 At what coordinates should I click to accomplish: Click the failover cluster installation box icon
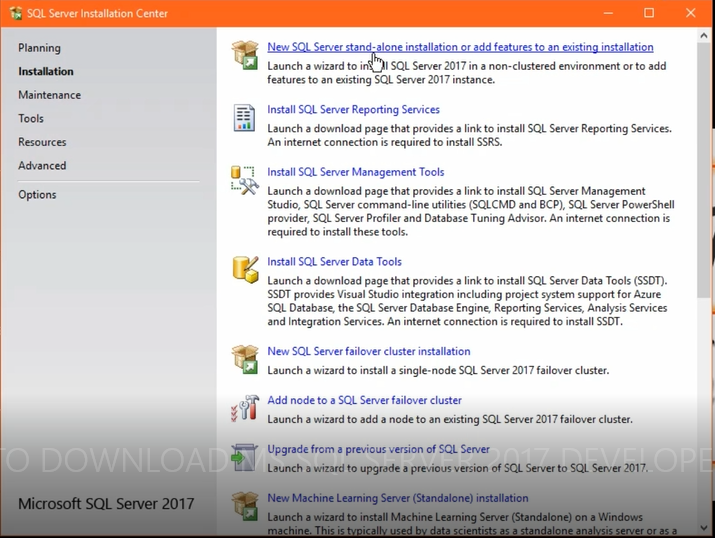(x=245, y=359)
